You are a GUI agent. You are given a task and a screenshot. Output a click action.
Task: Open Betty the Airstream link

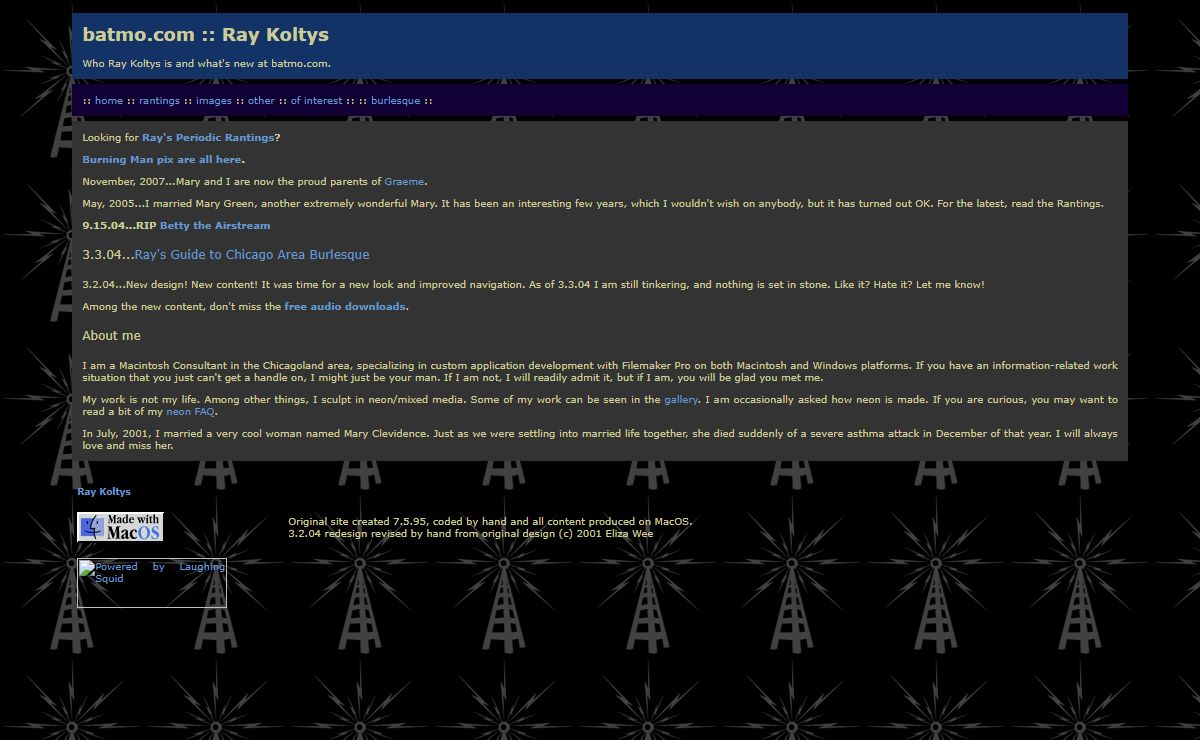[215, 226]
